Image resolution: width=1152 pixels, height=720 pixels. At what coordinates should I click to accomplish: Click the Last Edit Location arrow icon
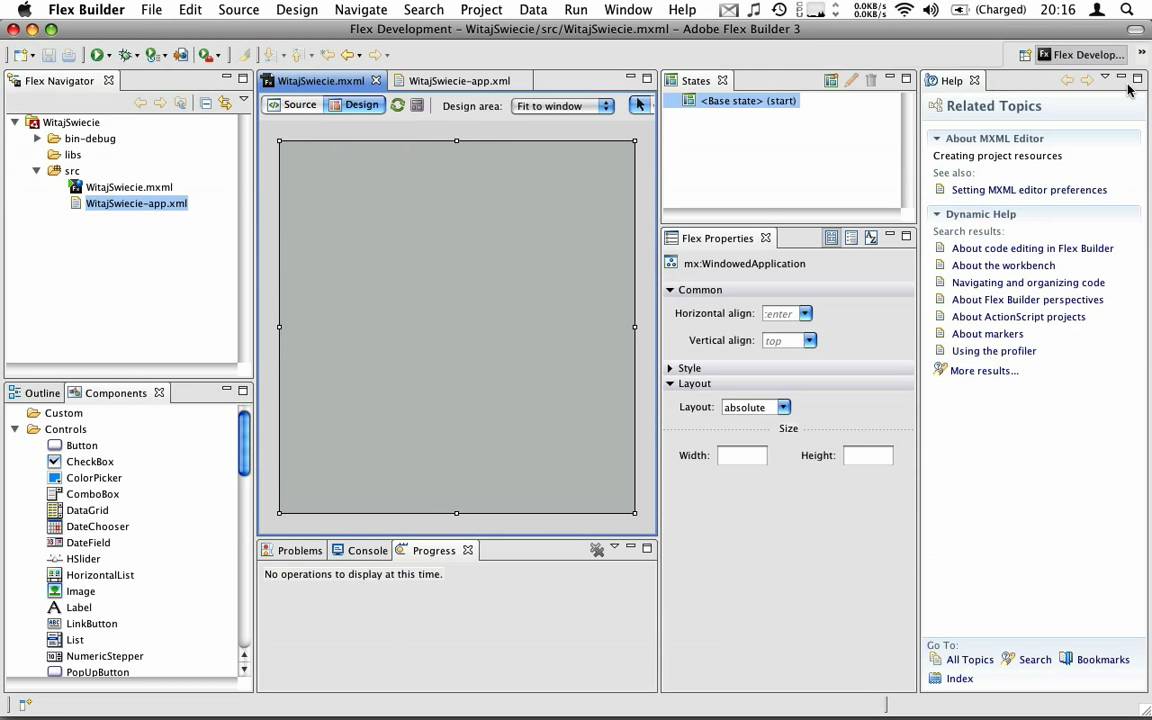tap(328, 55)
